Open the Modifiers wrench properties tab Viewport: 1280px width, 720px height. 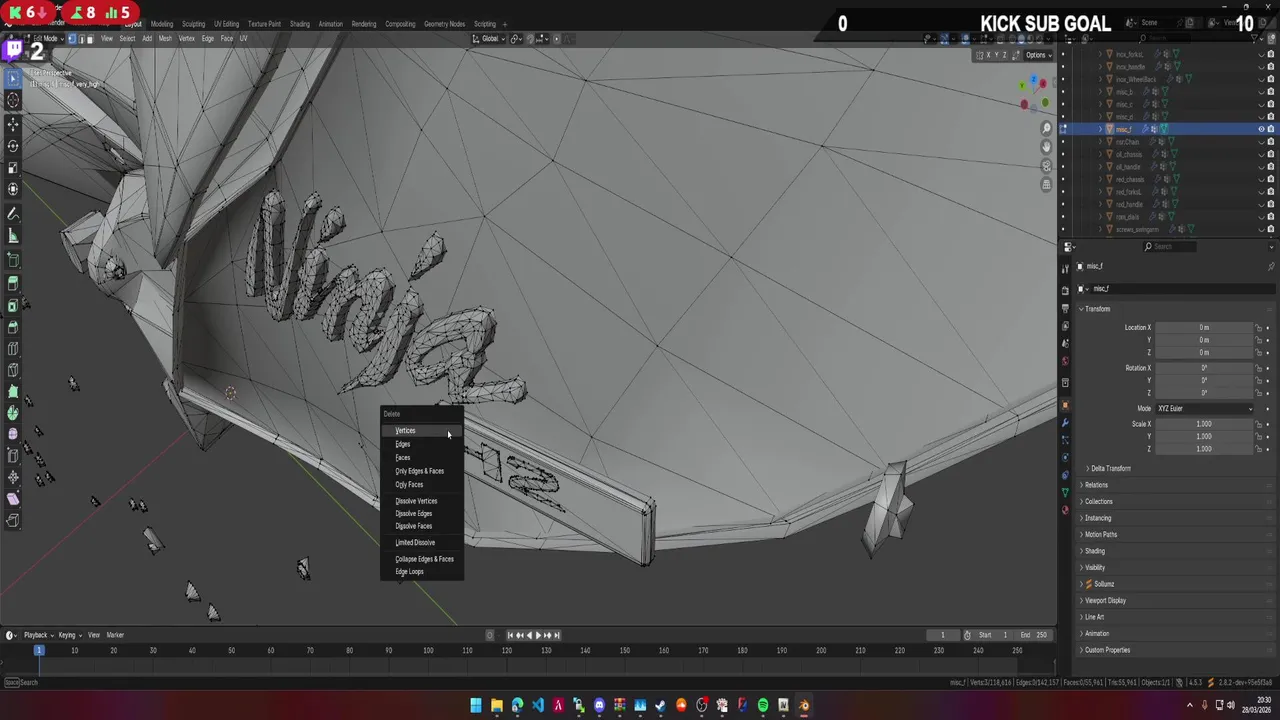click(1065, 423)
